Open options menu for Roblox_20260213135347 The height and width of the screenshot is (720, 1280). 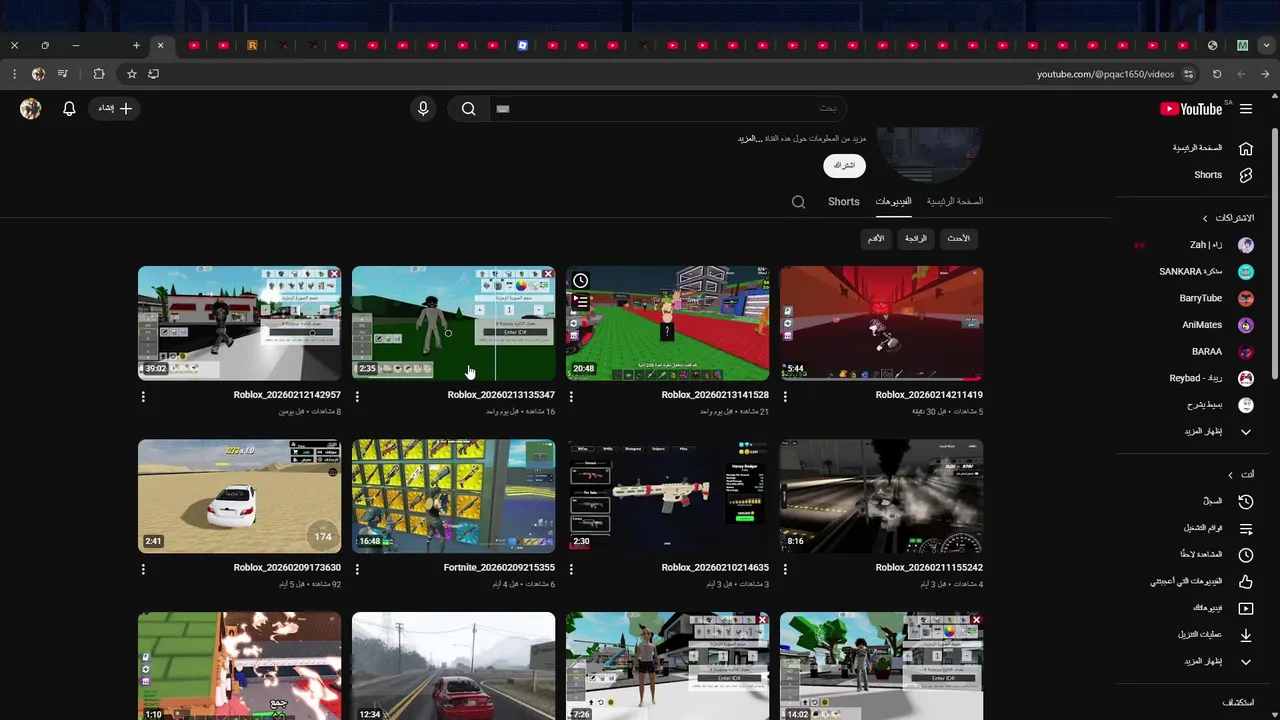coord(357,397)
